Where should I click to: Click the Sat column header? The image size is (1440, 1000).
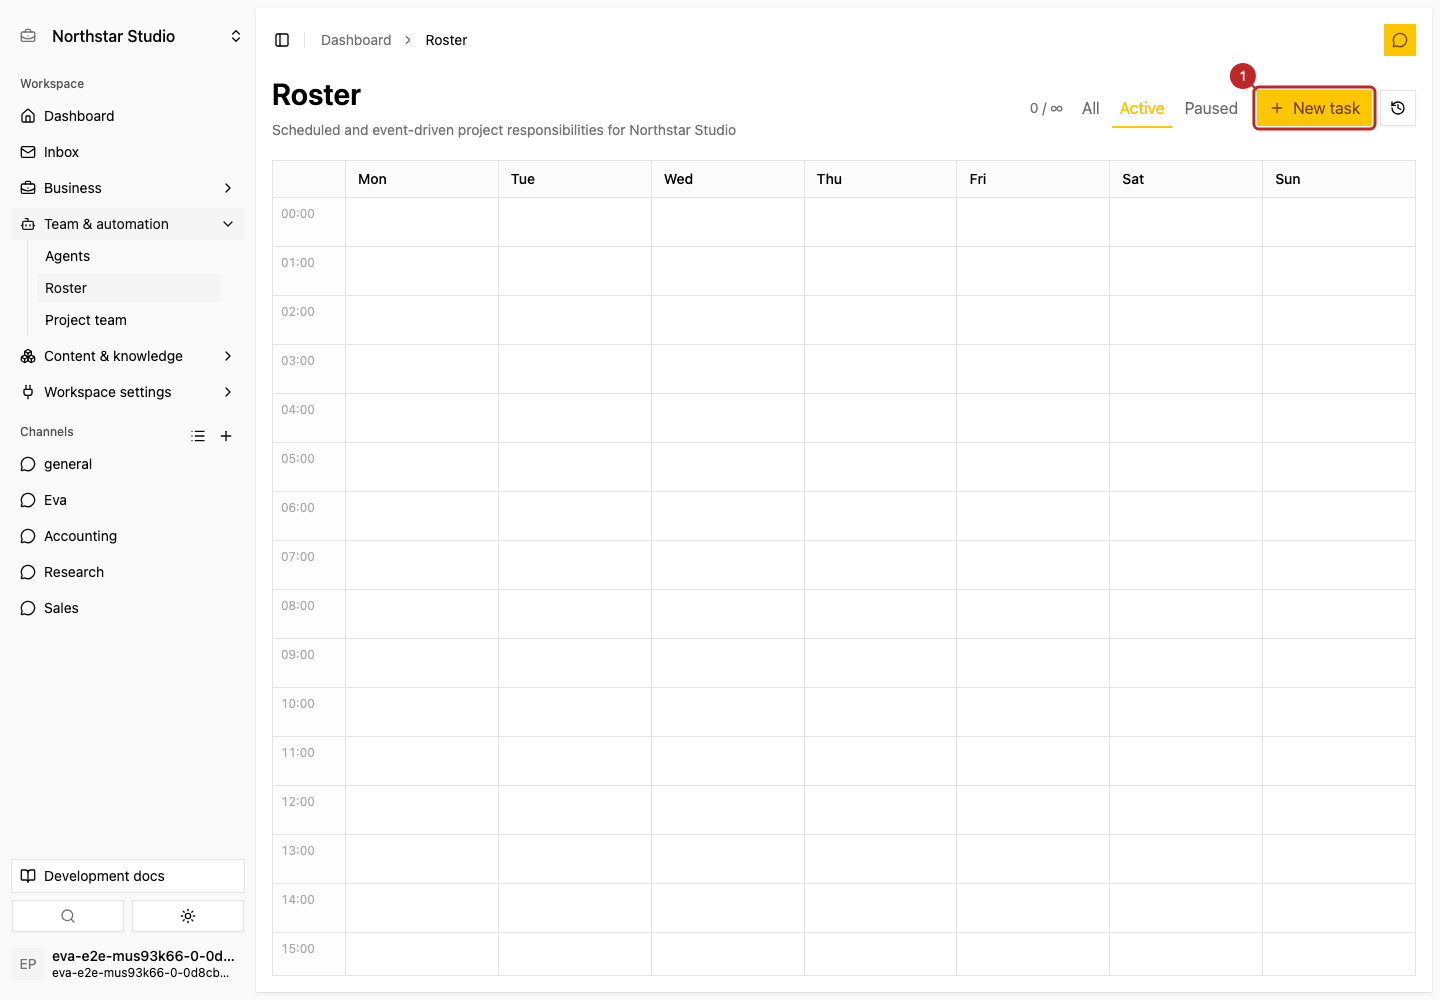point(1186,179)
